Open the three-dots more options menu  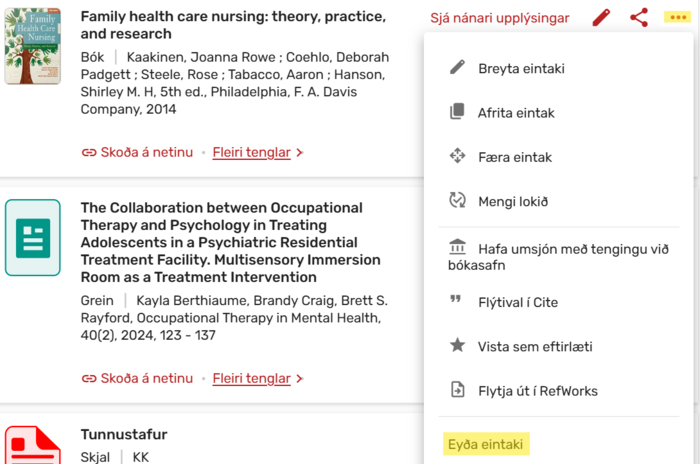coord(675,18)
